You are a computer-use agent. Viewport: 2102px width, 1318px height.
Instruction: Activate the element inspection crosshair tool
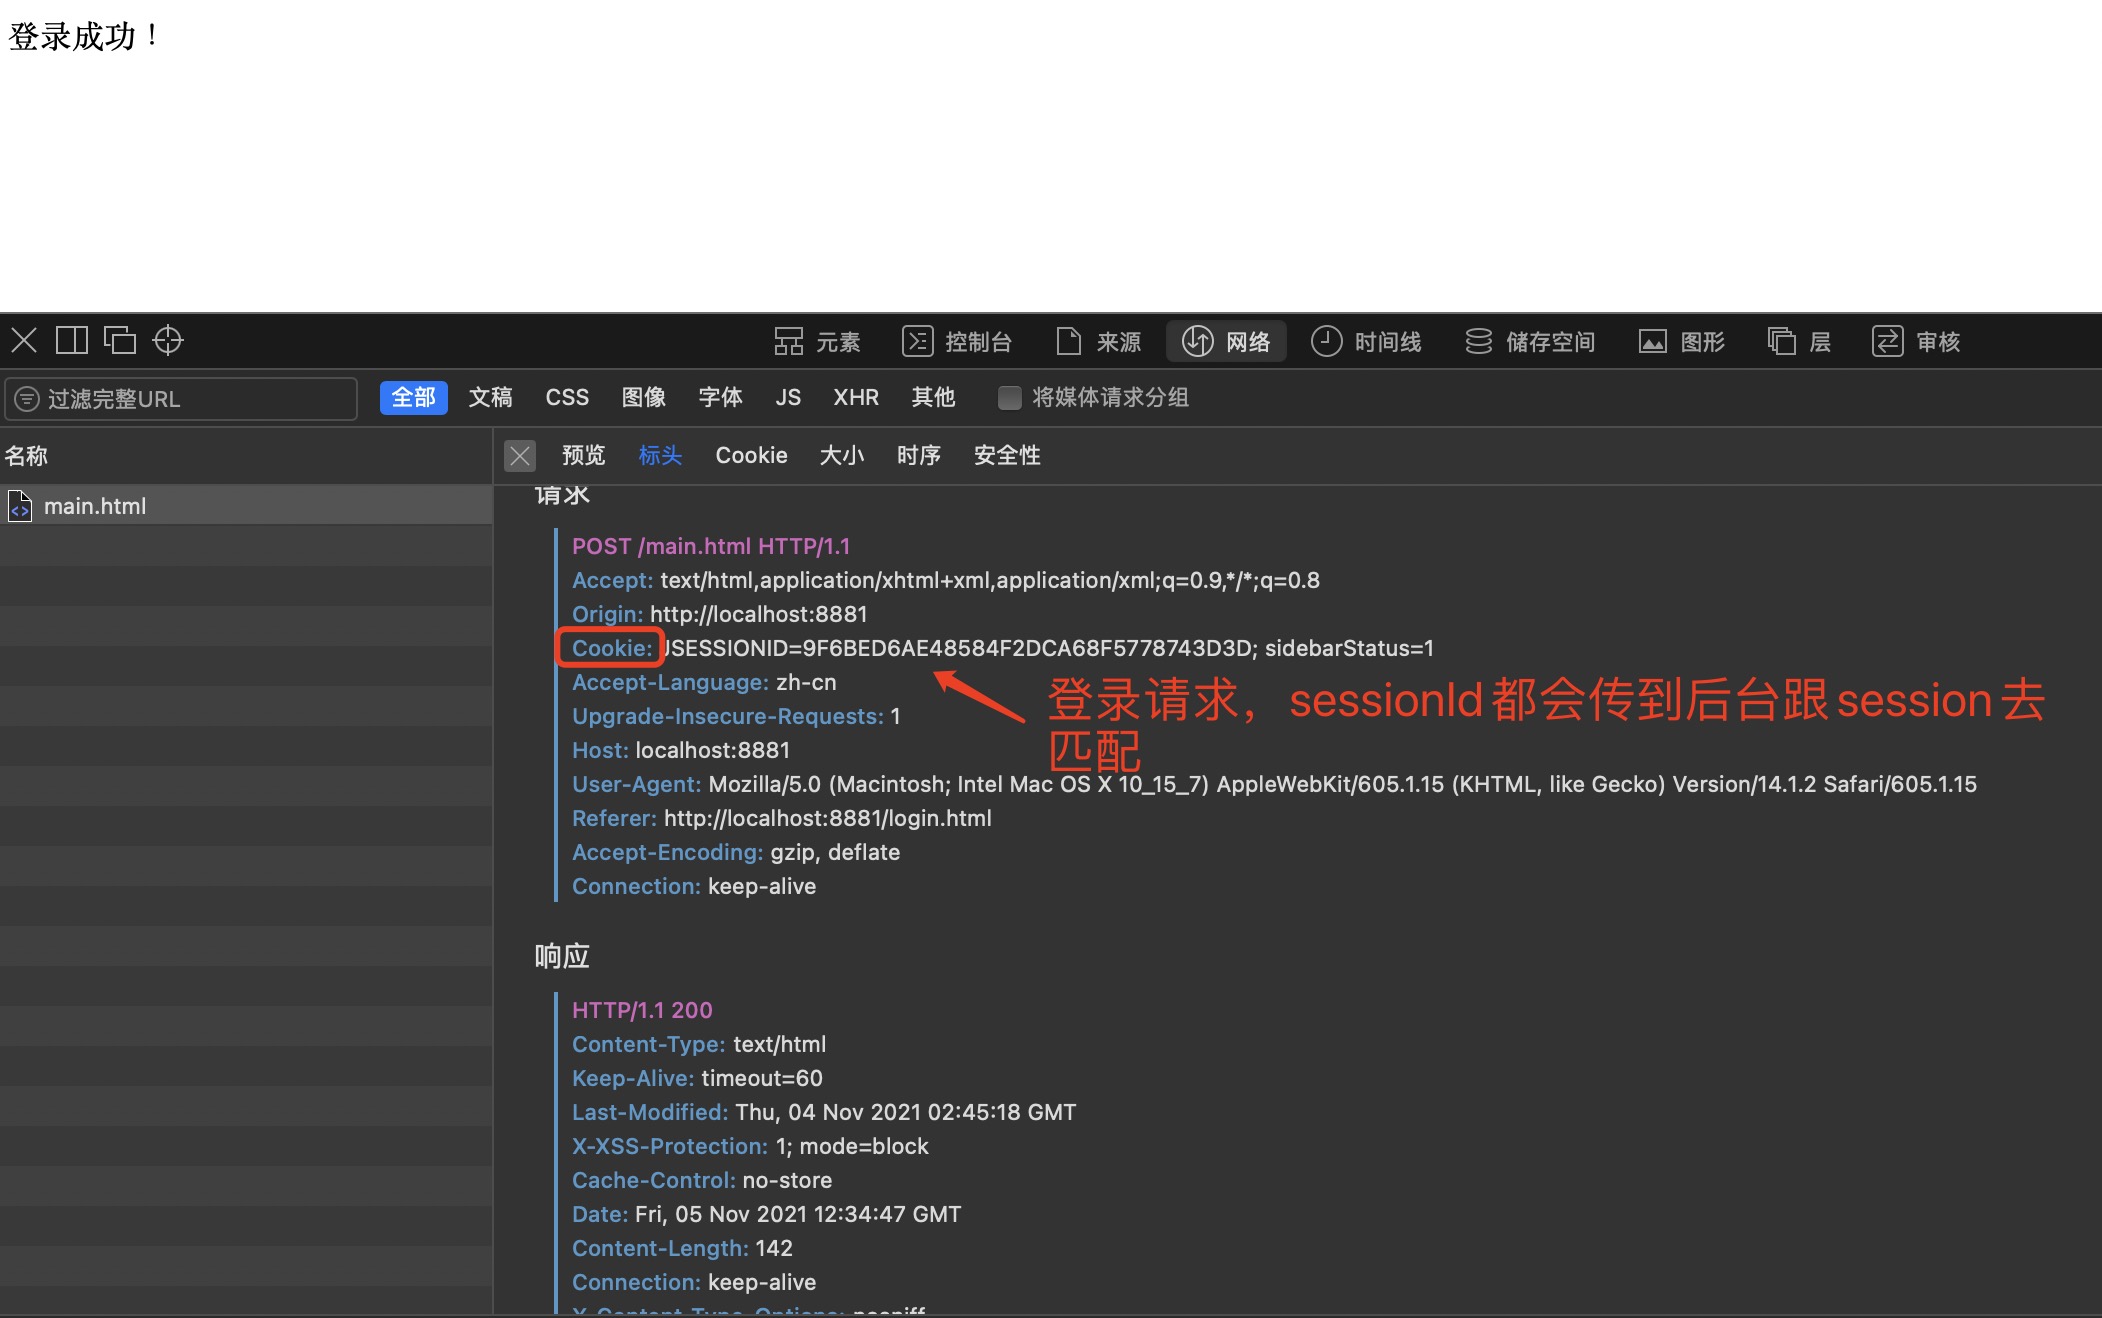[167, 340]
